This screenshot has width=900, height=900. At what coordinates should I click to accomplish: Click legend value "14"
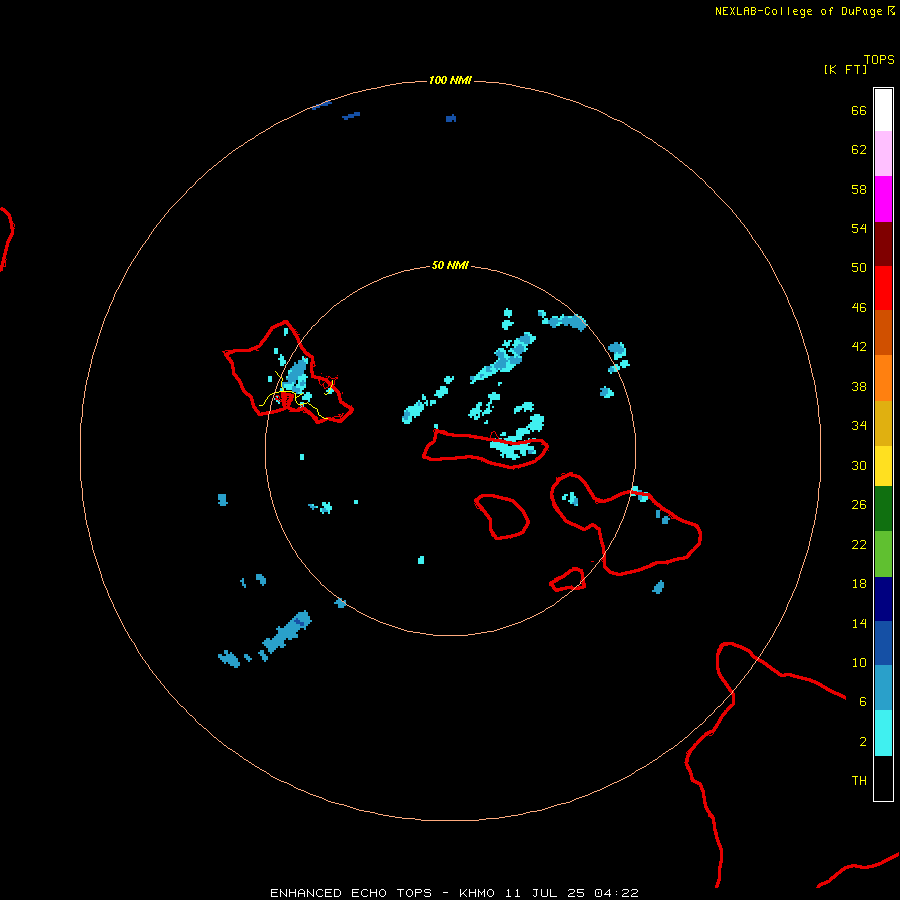click(x=859, y=623)
